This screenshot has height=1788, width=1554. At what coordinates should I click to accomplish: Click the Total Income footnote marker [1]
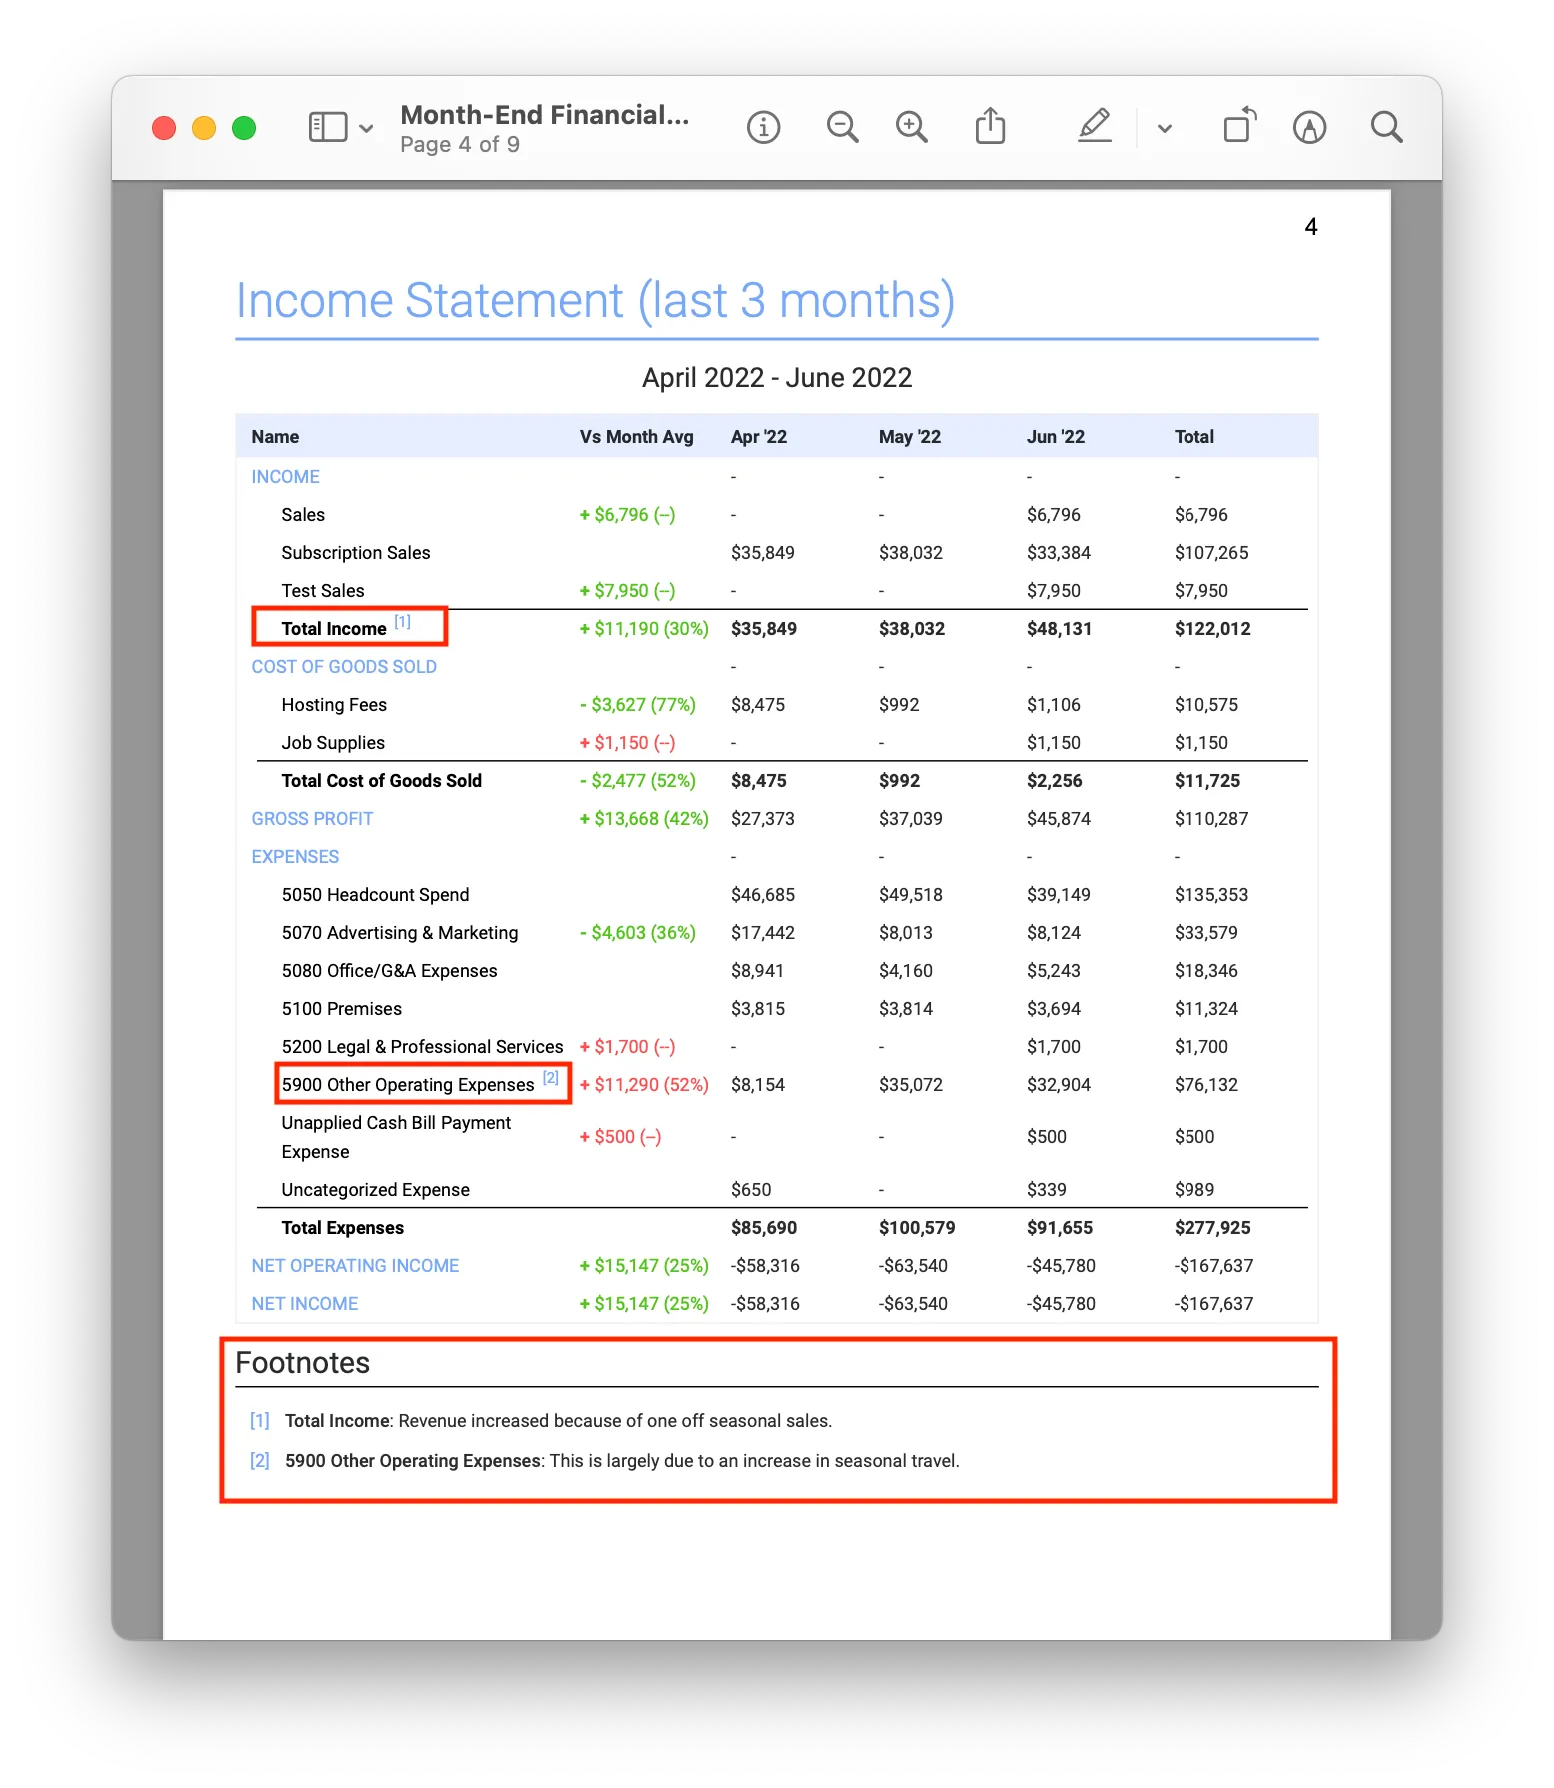point(402,621)
